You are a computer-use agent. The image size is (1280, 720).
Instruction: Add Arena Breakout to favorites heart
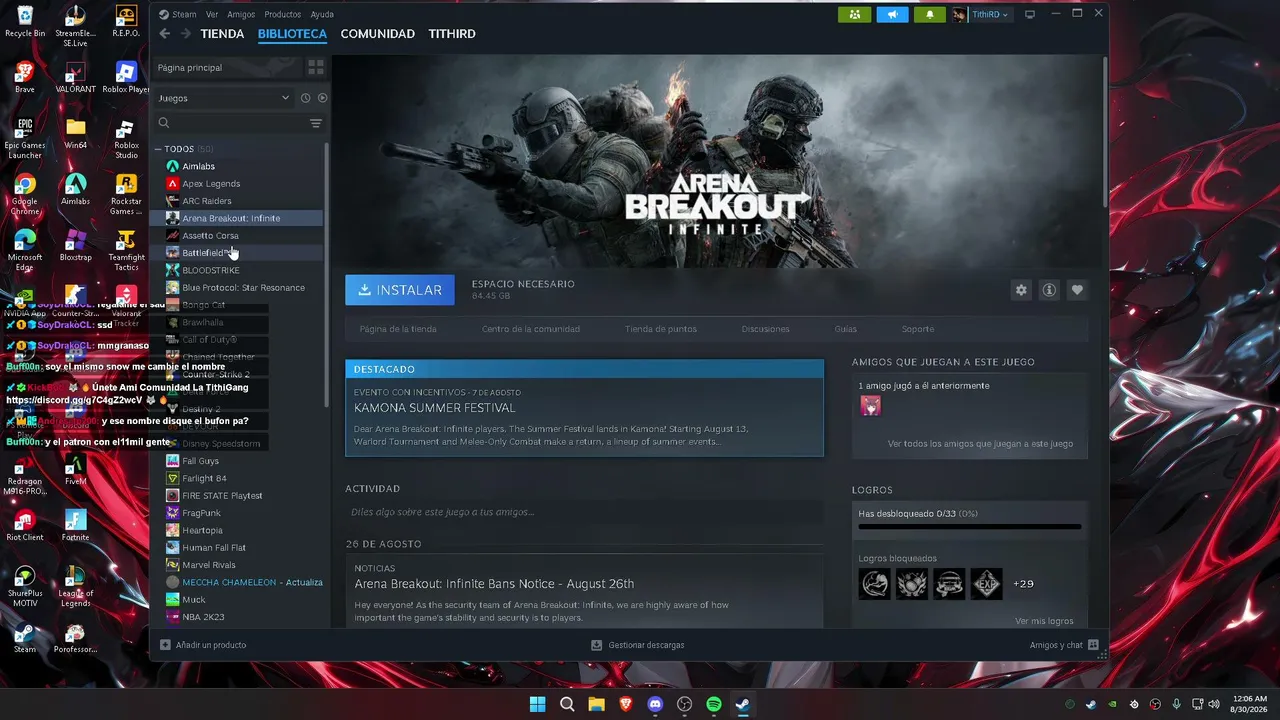click(1077, 290)
